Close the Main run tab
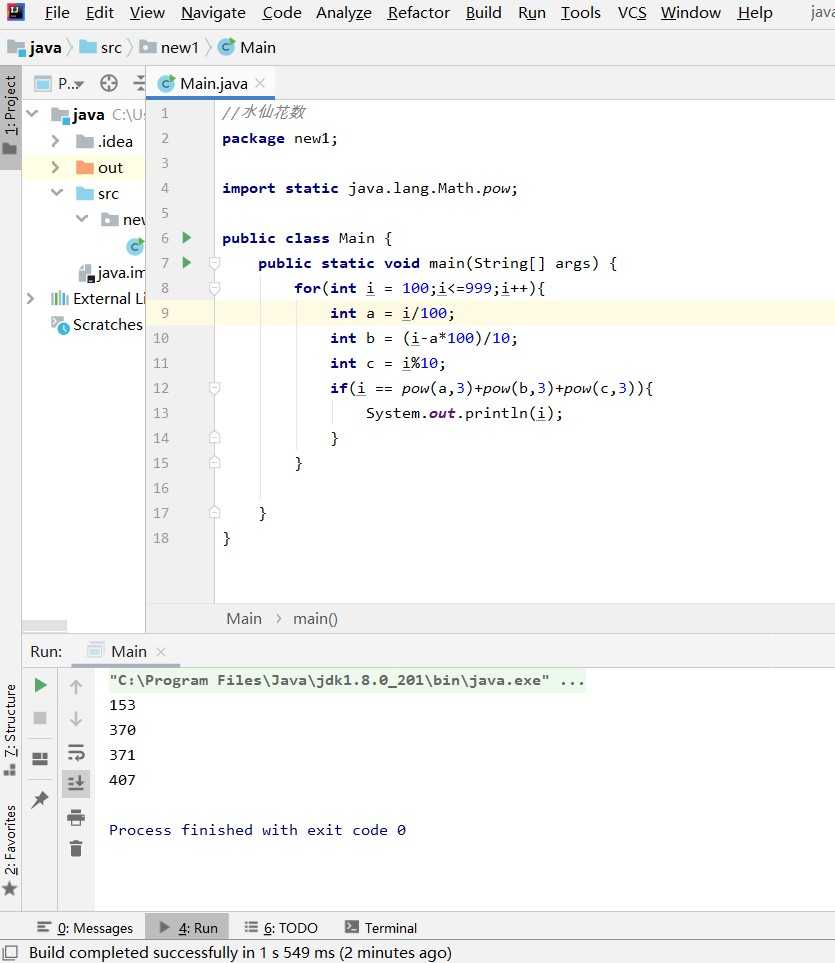This screenshot has height=963, width=835. coord(161,652)
